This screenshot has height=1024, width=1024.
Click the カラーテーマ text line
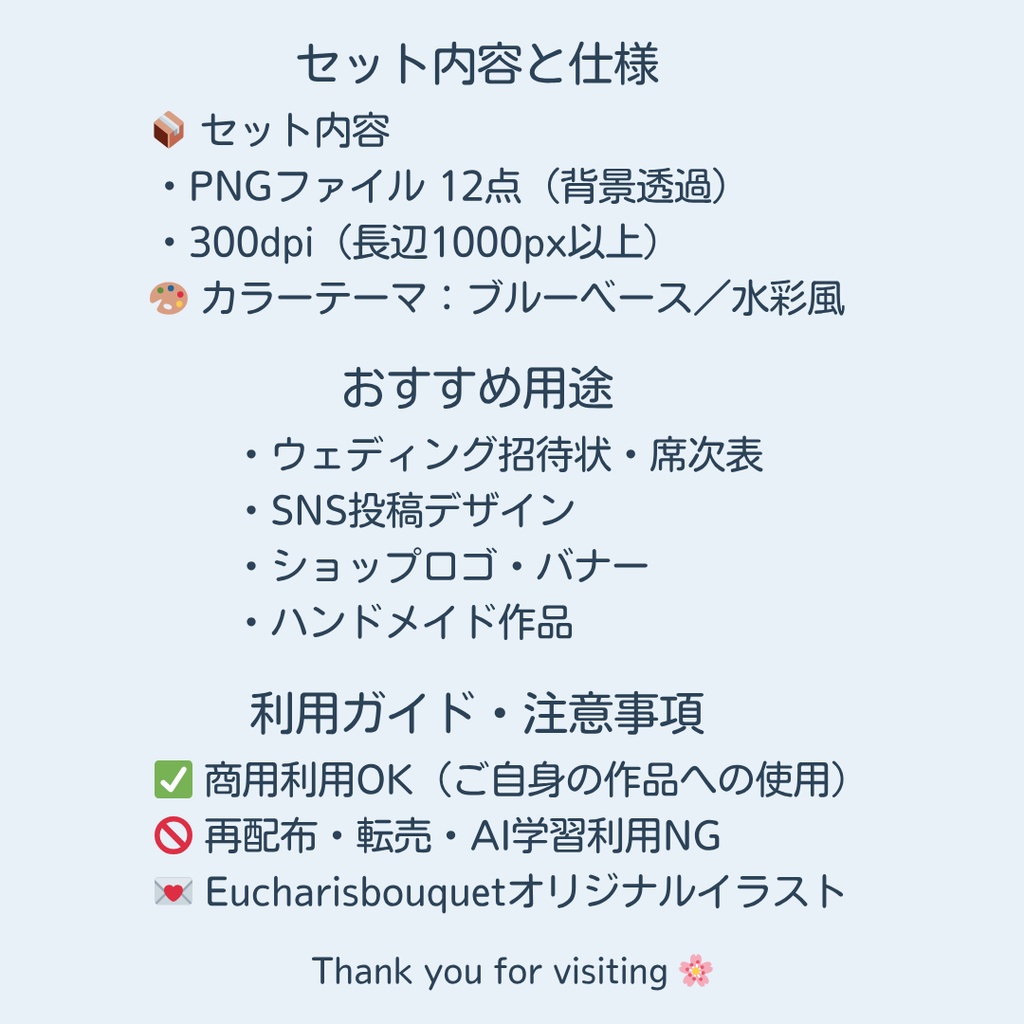522,298
